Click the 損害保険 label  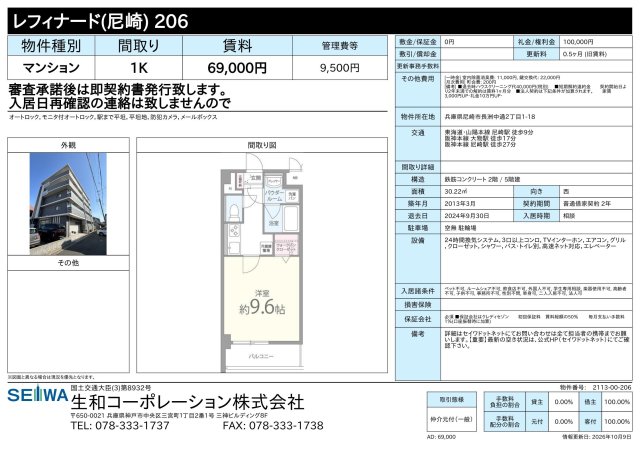pyautogui.click(x=418, y=305)
